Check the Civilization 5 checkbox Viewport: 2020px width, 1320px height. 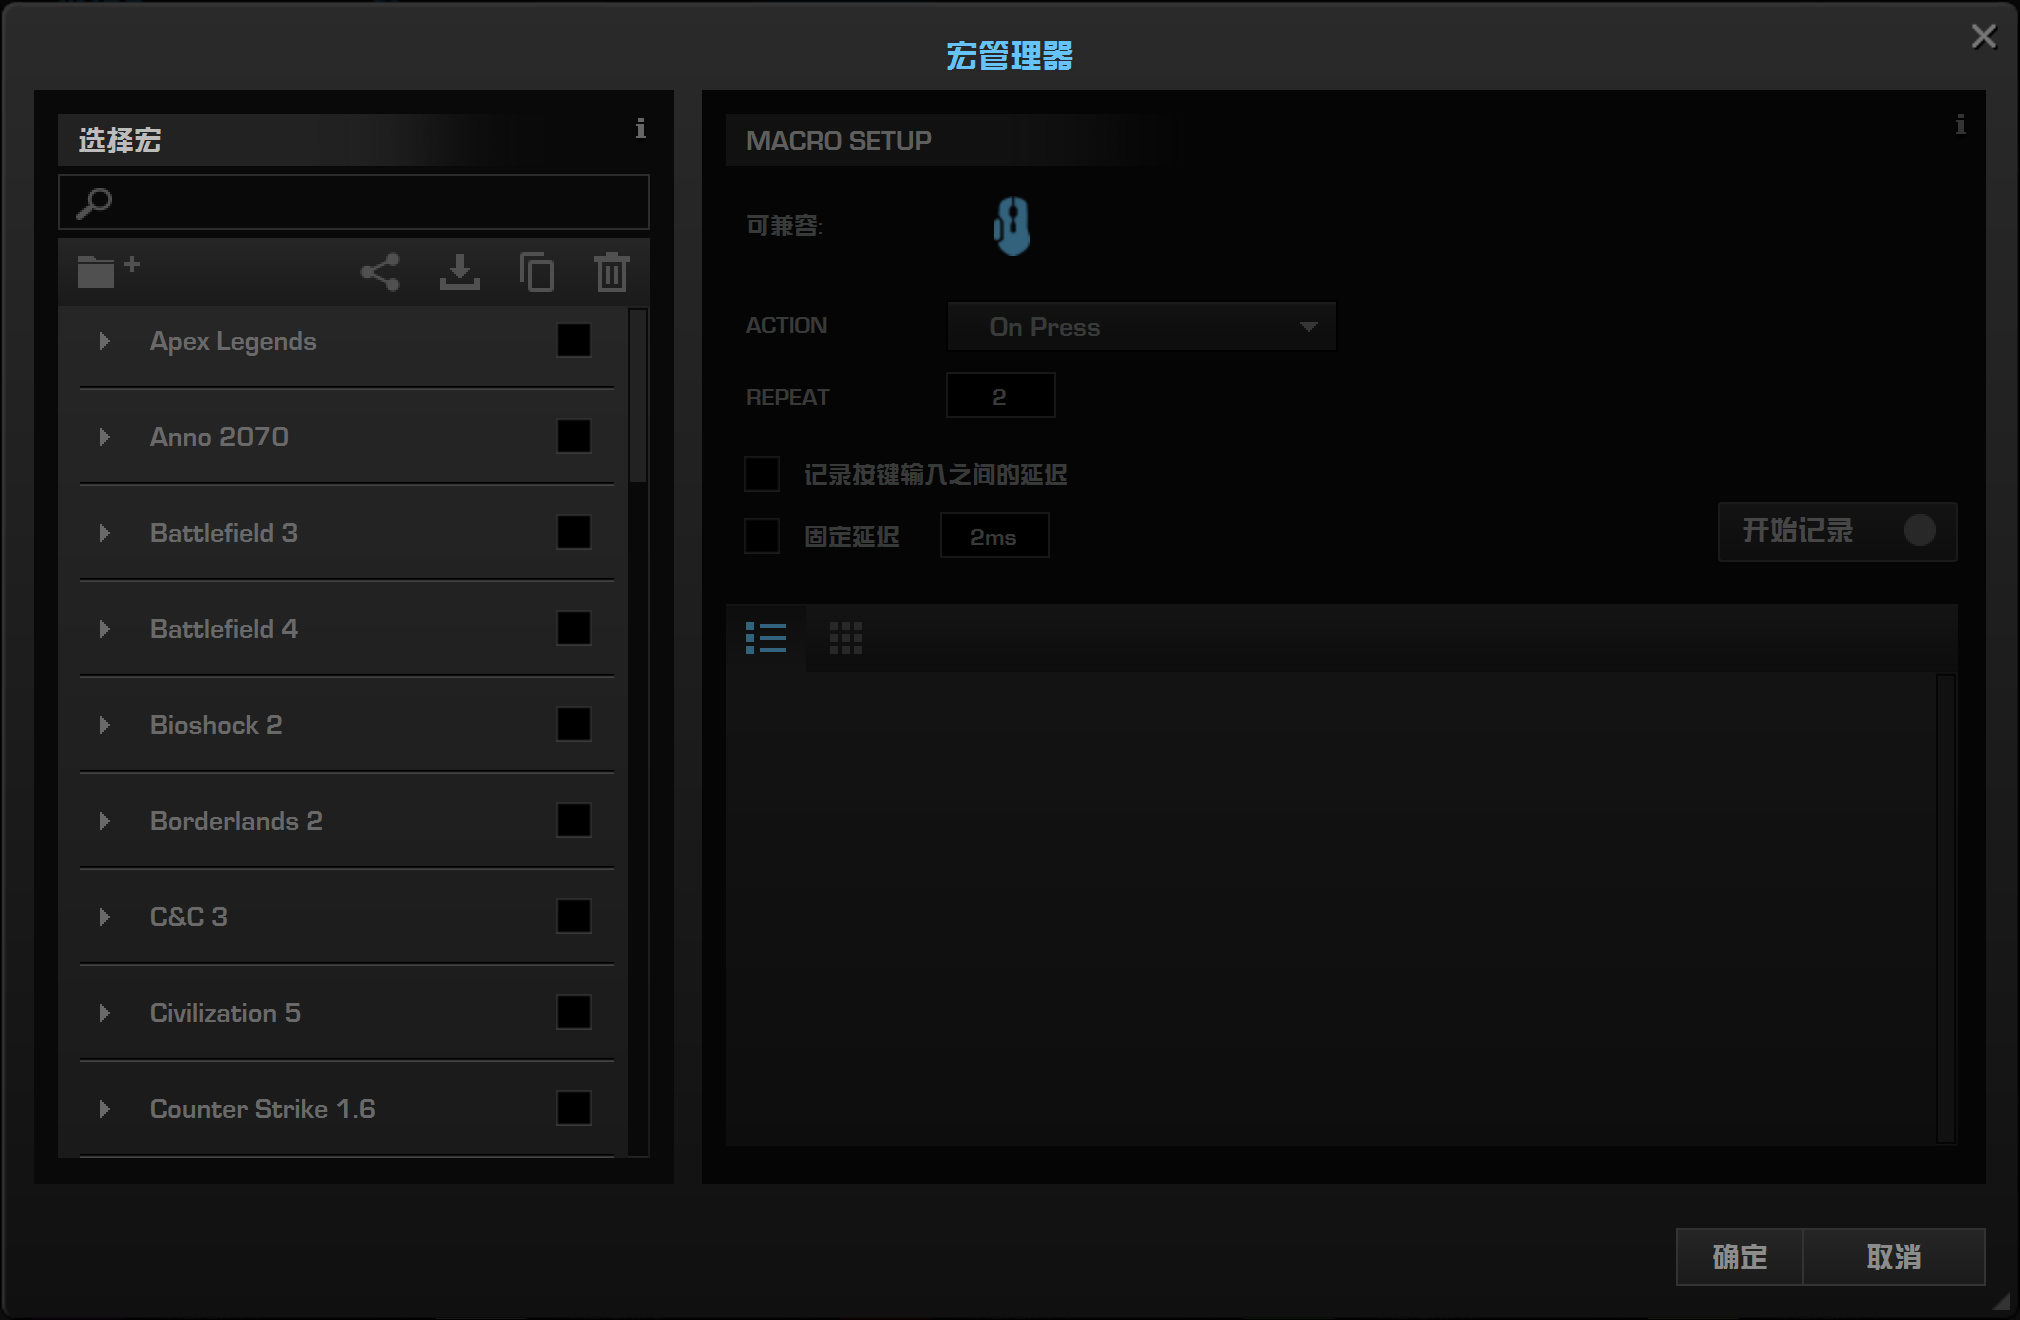point(574,1012)
